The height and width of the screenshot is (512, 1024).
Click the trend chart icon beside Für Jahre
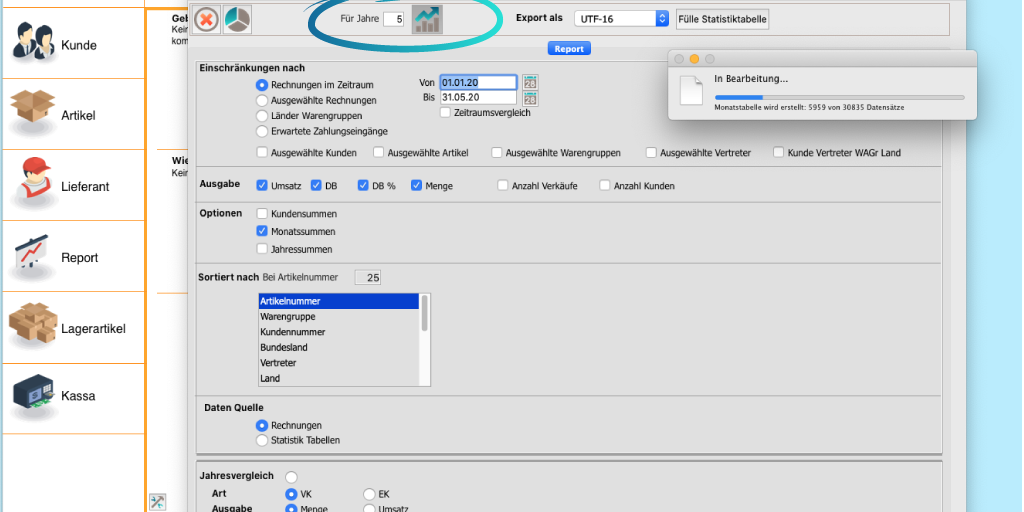tap(427, 19)
